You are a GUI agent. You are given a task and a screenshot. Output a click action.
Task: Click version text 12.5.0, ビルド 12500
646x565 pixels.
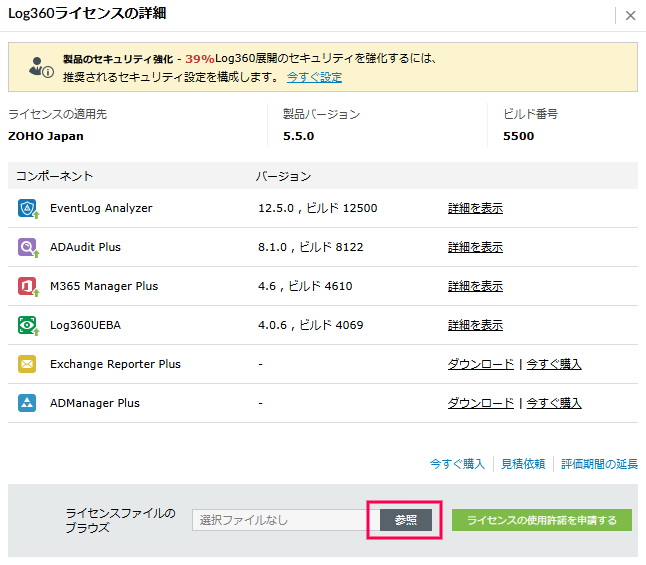point(318,208)
